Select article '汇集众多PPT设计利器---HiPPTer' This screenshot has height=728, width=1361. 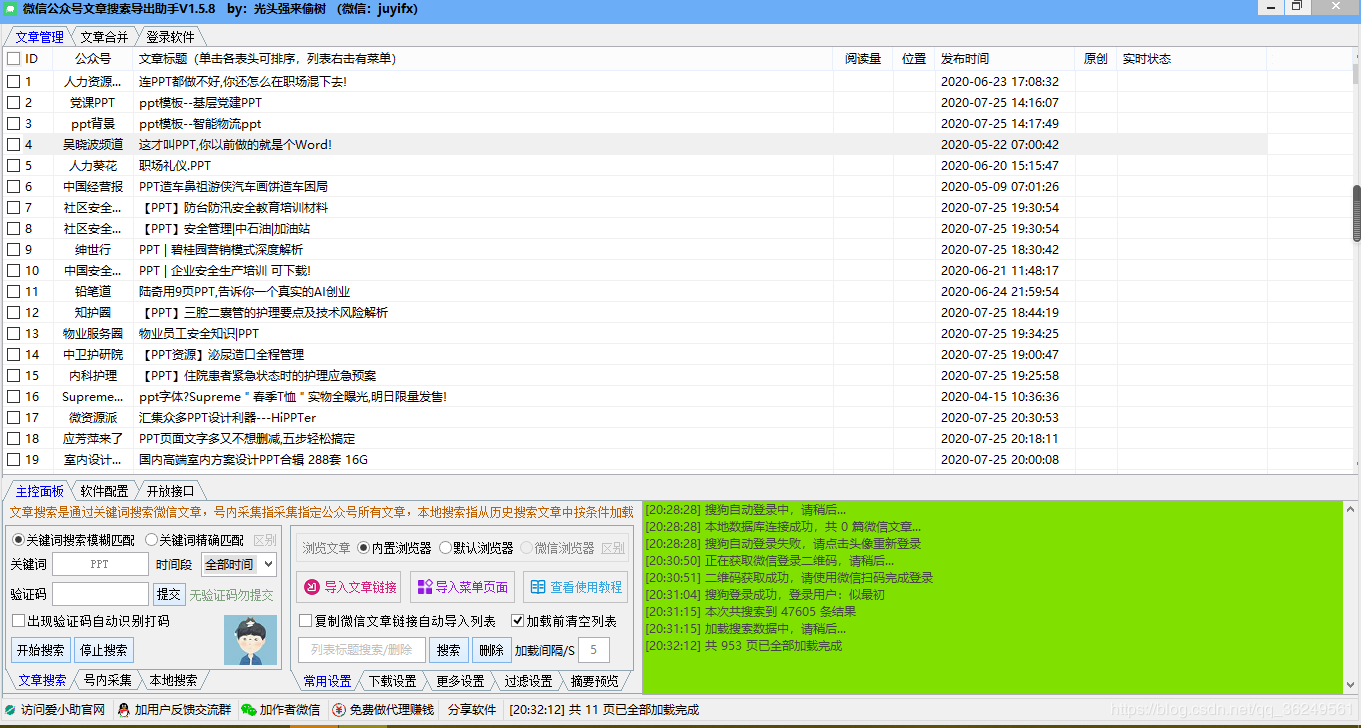[x=227, y=418]
